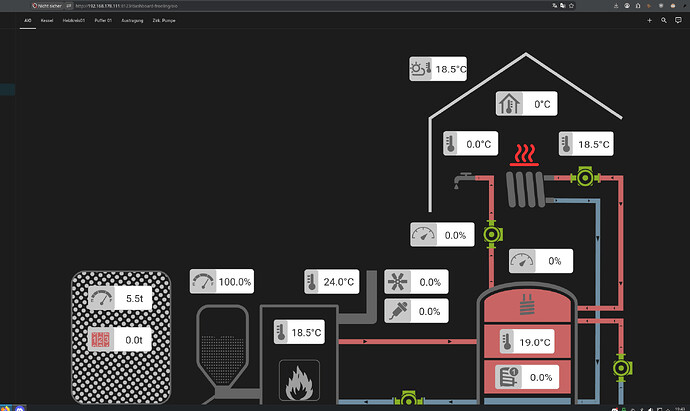Open dashboard search magnifier icon
This screenshot has height=411, width=690.
(664, 20)
